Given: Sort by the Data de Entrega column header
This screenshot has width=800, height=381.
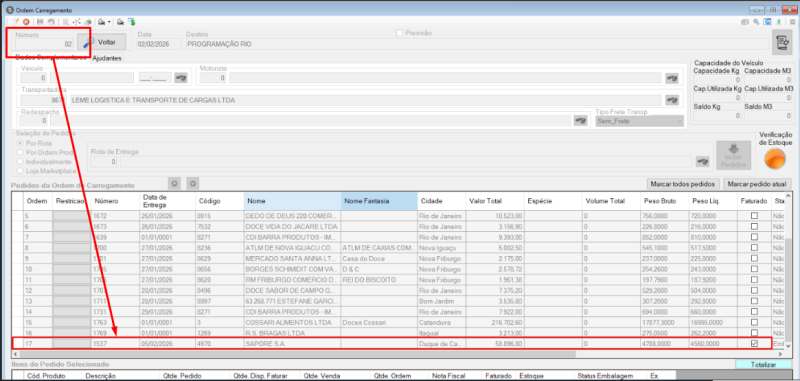Looking at the screenshot, I should click(167, 201).
